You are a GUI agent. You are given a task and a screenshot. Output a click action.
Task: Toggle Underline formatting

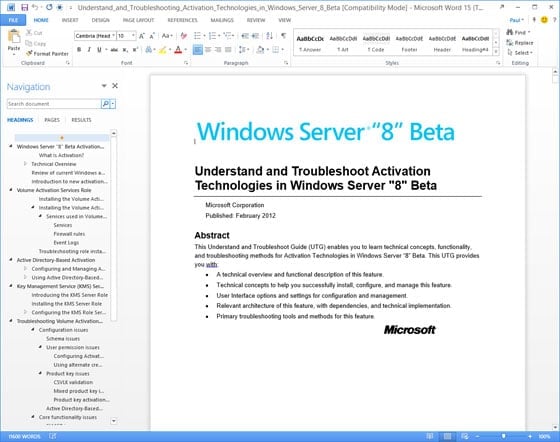pos(99,50)
